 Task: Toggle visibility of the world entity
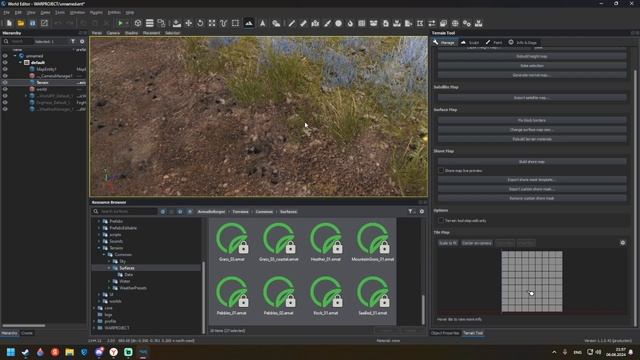5,89
